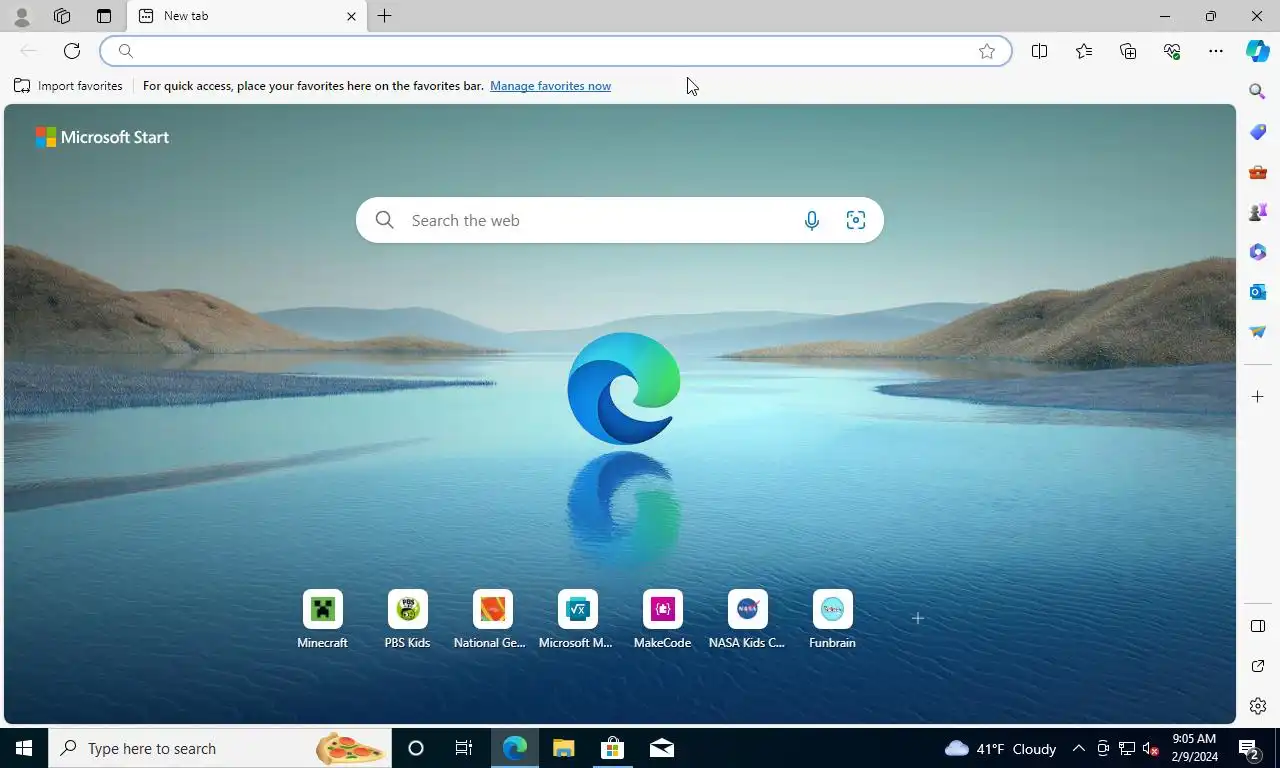Open link in new window sidebar icon

coord(1258,667)
